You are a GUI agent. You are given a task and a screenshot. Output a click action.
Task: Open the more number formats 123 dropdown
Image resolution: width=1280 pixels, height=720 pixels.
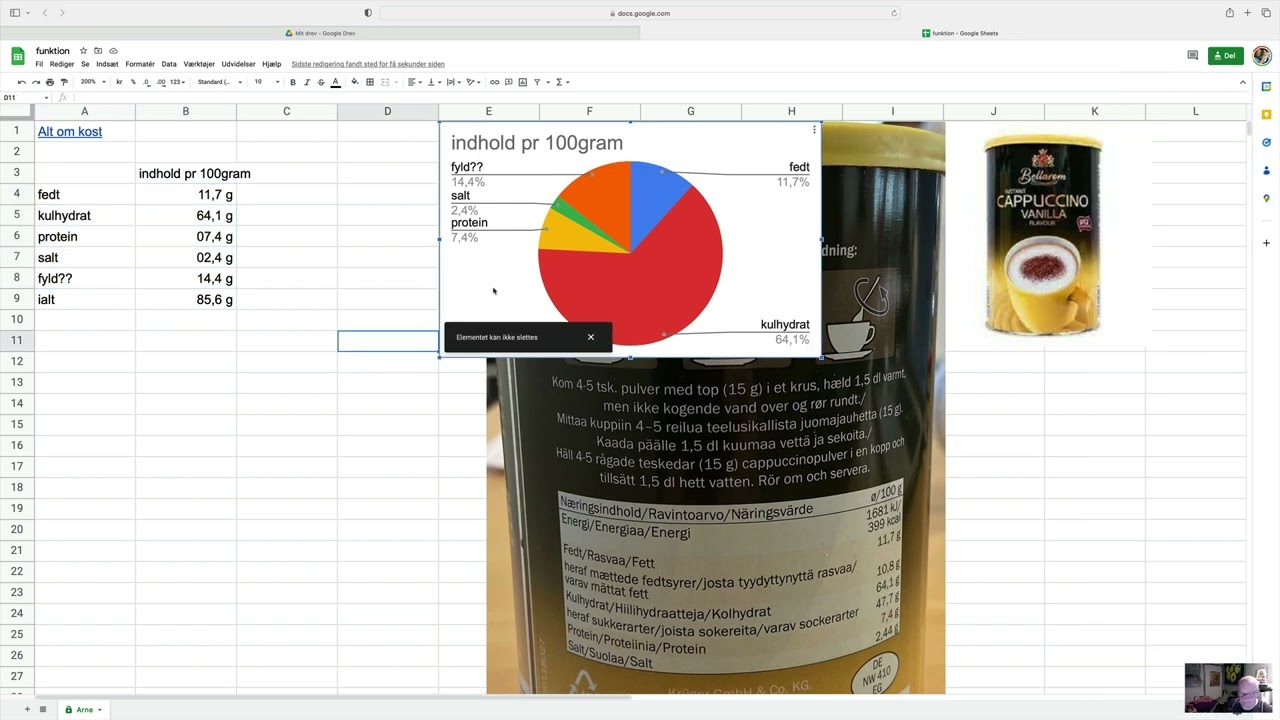178,82
